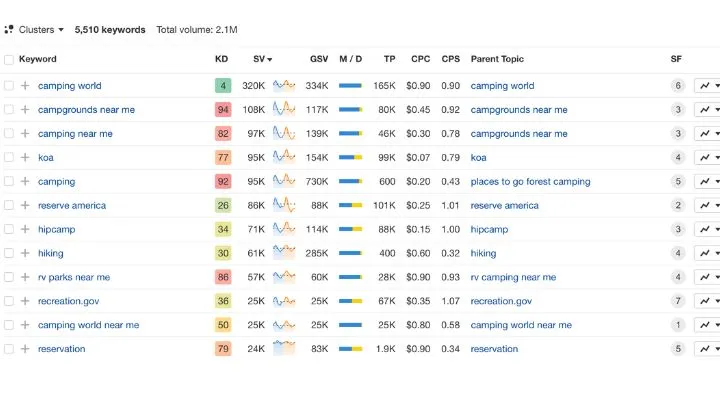Viewport: 720px width, 400px height.
Task: Click M/D bar in the hiking row
Action: click(x=350, y=253)
